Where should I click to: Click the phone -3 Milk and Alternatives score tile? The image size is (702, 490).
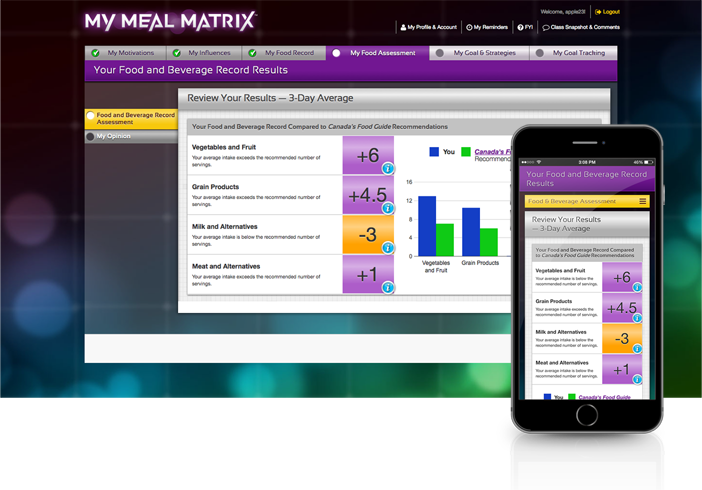click(x=622, y=339)
